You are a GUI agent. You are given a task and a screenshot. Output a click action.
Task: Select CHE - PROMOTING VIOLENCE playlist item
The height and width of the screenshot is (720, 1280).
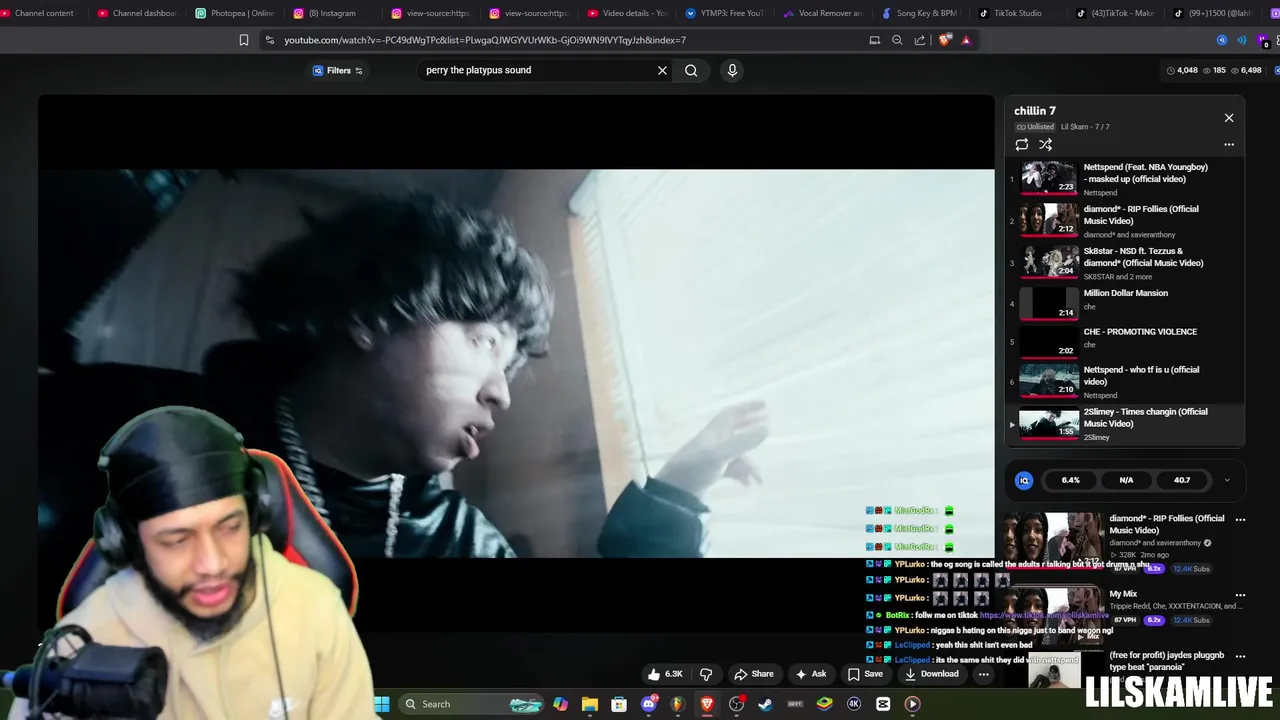click(x=1125, y=340)
